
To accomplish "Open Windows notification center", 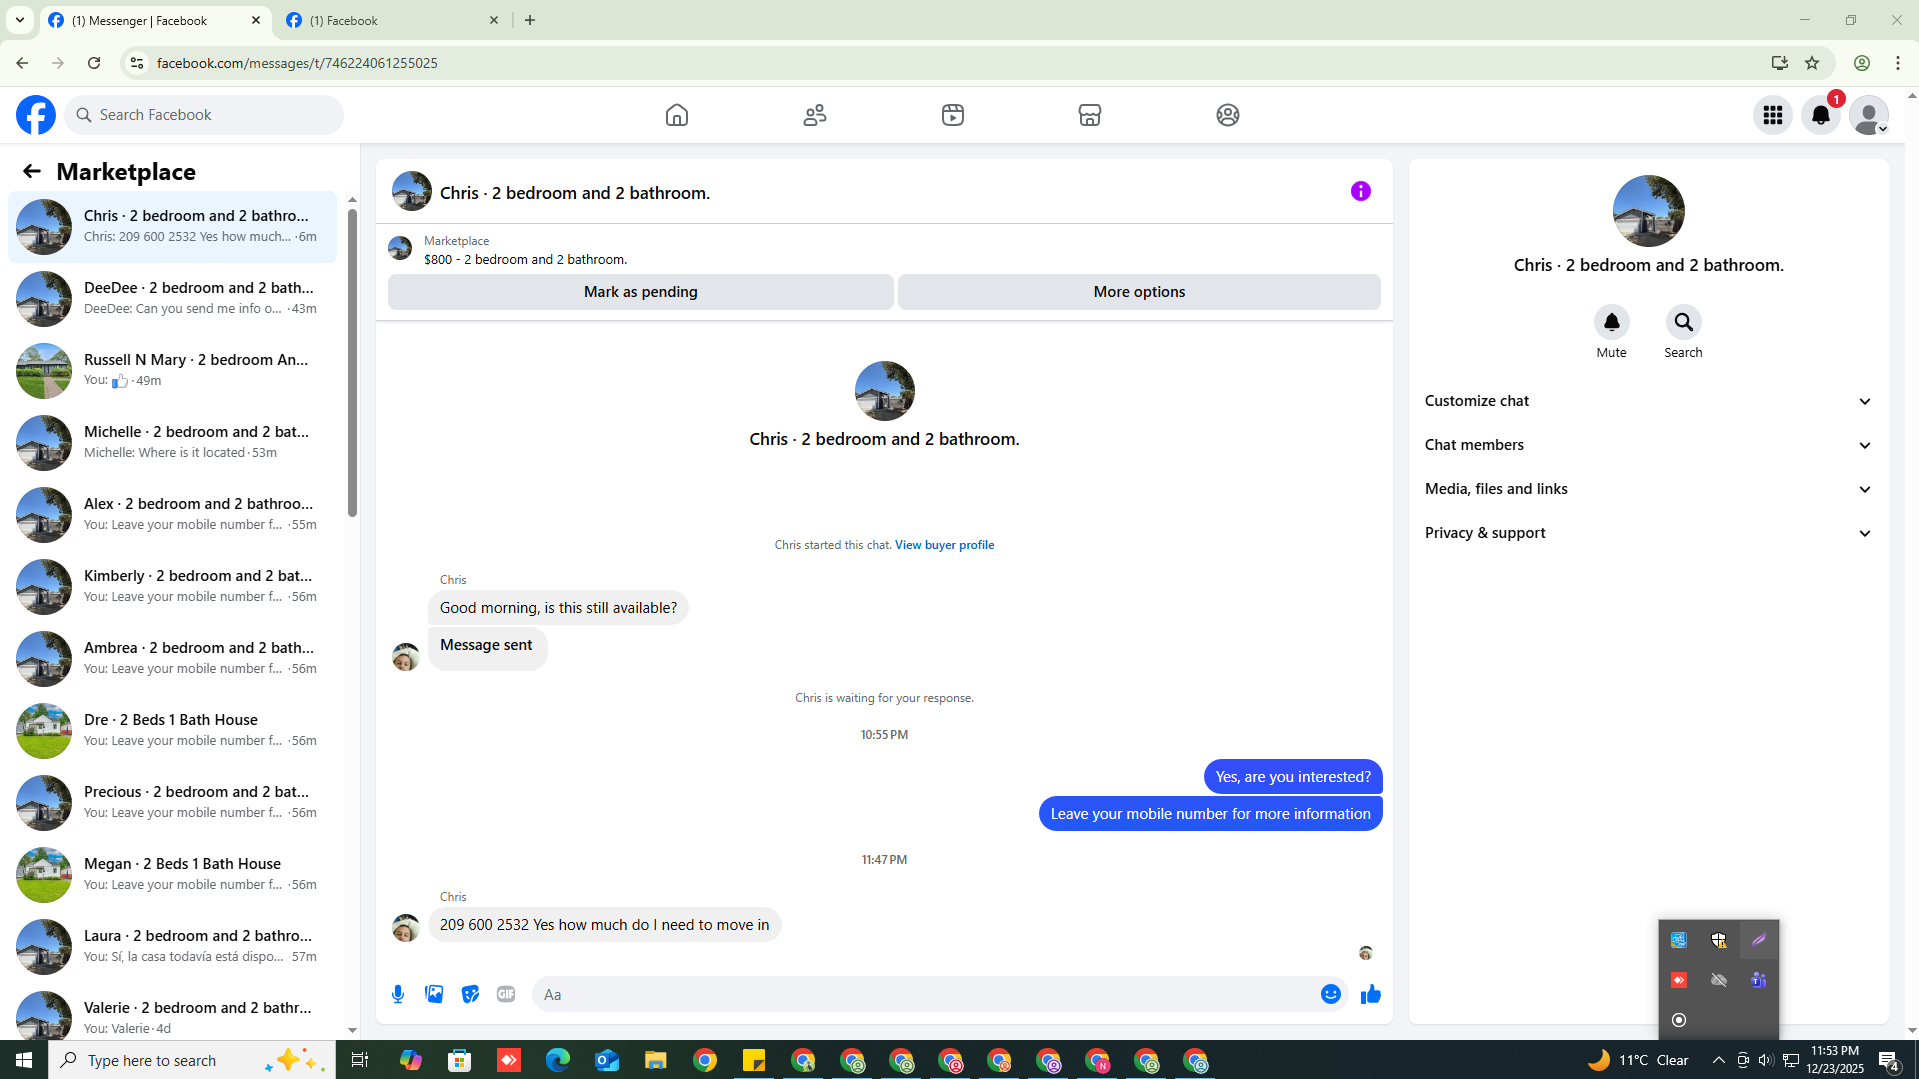I will pos(1889,1060).
